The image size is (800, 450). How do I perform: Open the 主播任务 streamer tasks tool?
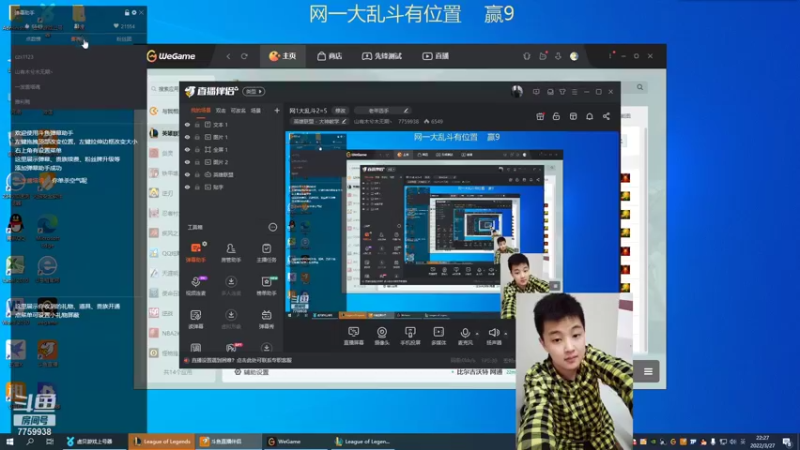coord(266,253)
